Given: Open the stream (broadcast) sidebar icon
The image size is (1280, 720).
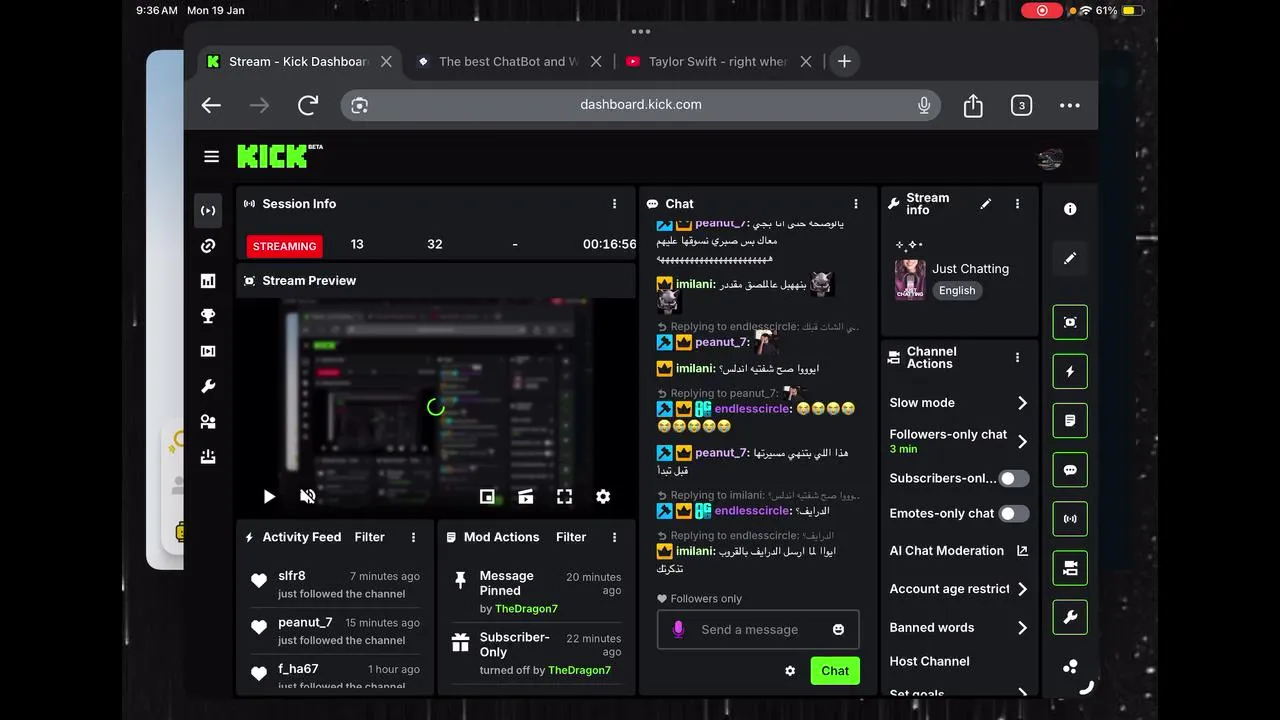Looking at the screenshot, I should (x=208, y=211).
